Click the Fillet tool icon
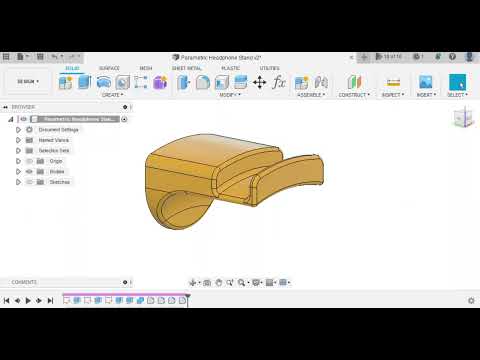The height and width of the screenshot is (360, 480). [x=203, y=82]
